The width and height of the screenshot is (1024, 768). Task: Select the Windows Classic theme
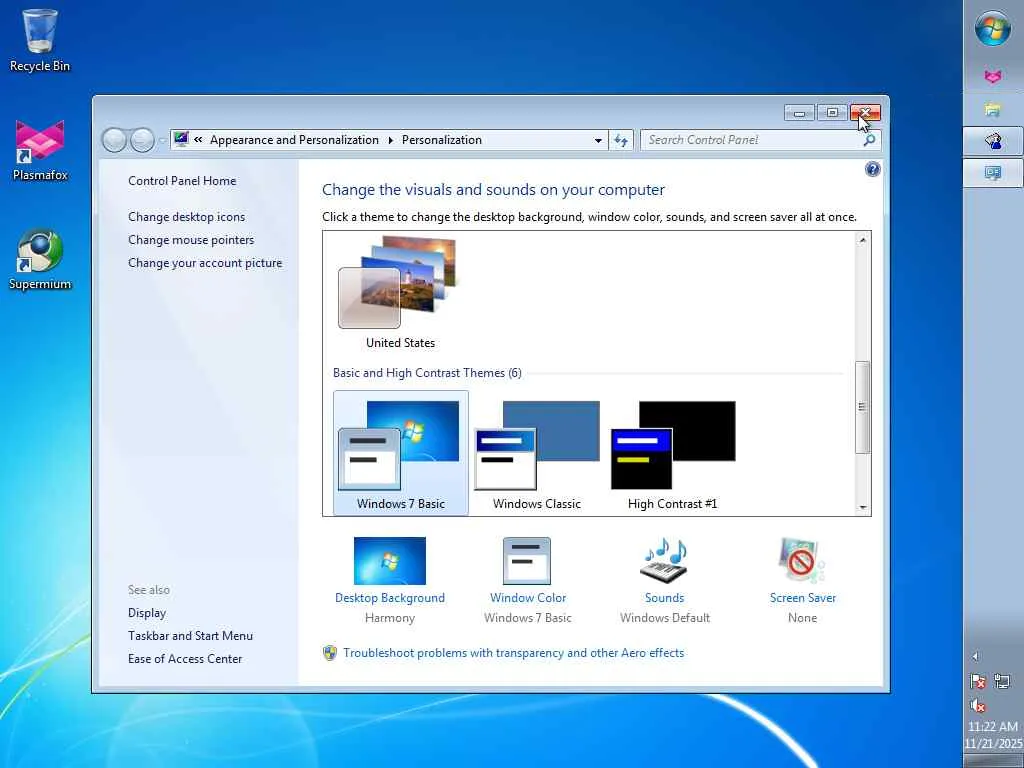[537, 453]
